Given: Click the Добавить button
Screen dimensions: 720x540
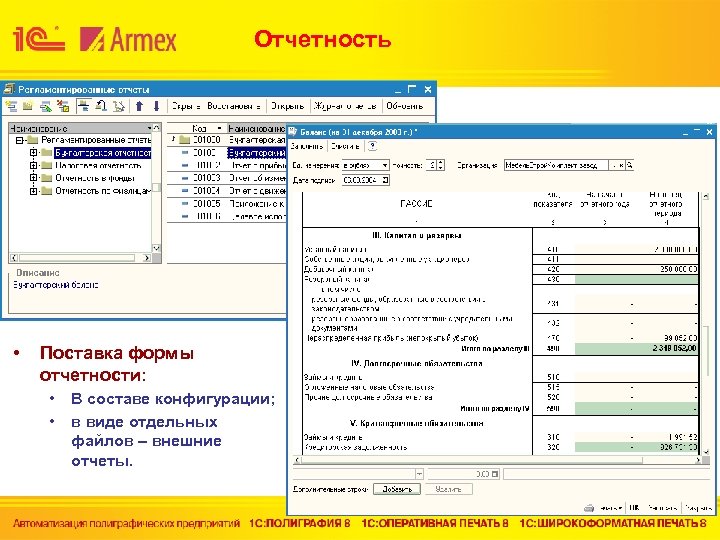Looking at the screenshot, I should (397, 489).
